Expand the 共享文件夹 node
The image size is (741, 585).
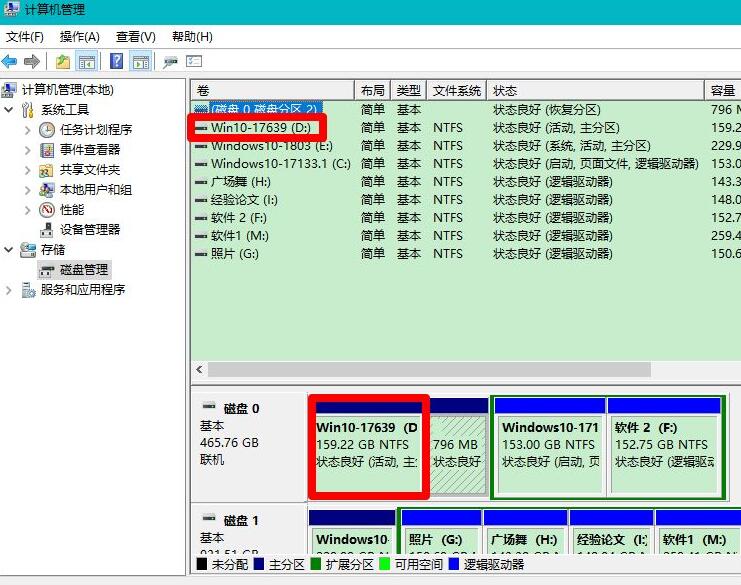[27, 171]
